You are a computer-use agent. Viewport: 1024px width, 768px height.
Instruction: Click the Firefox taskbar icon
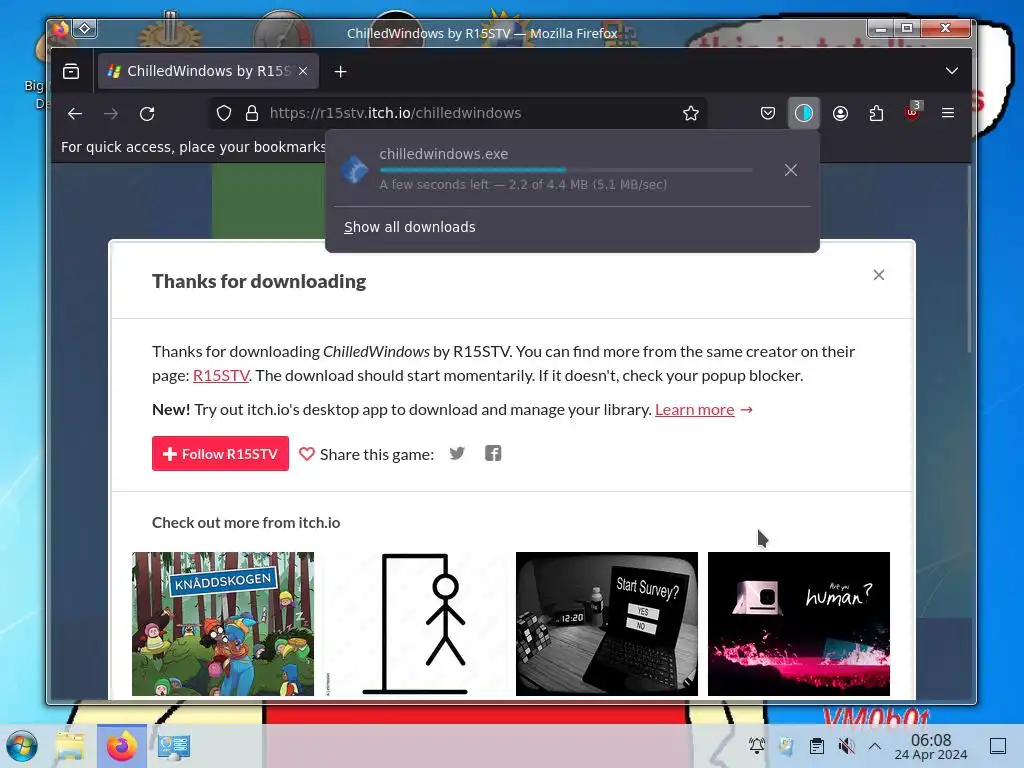click(121, 746)
